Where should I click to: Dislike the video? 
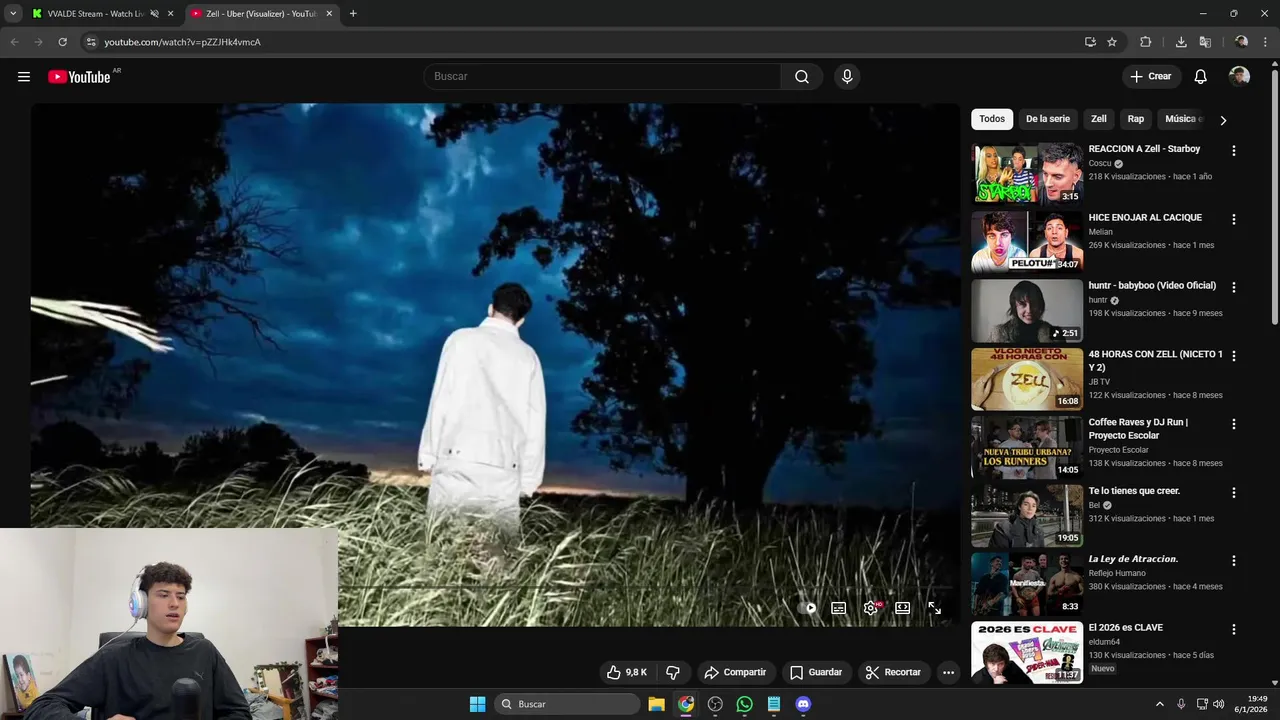(673, 672)
